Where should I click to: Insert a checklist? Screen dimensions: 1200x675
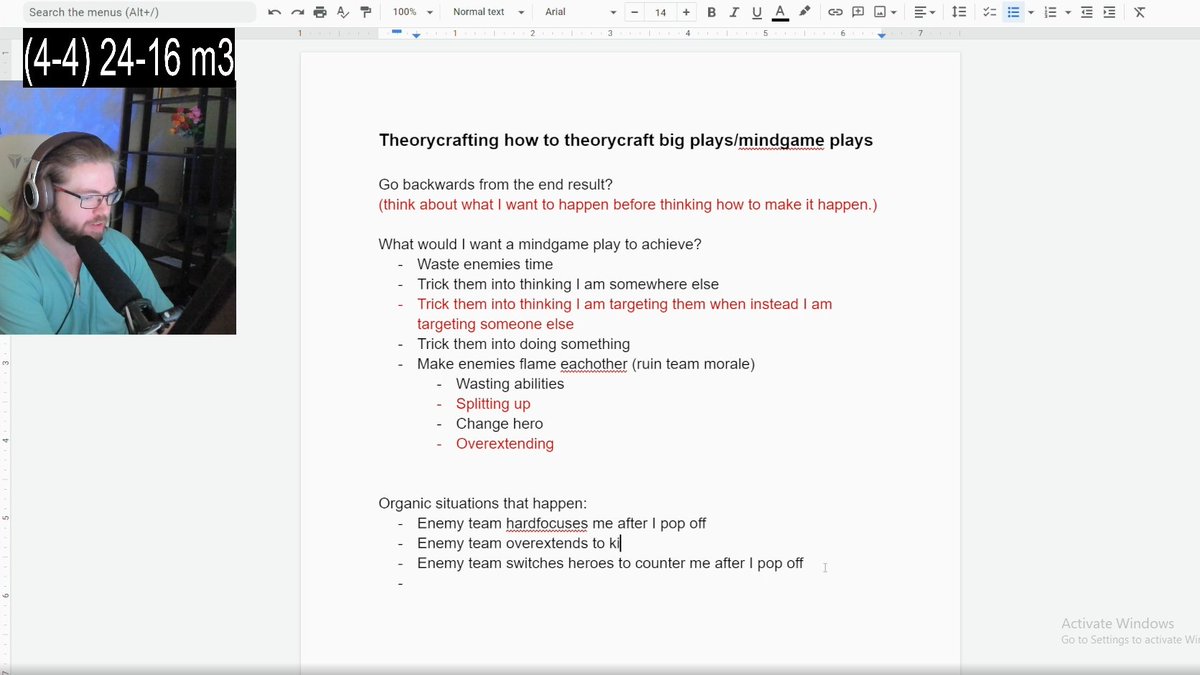[x=989, y=12]
